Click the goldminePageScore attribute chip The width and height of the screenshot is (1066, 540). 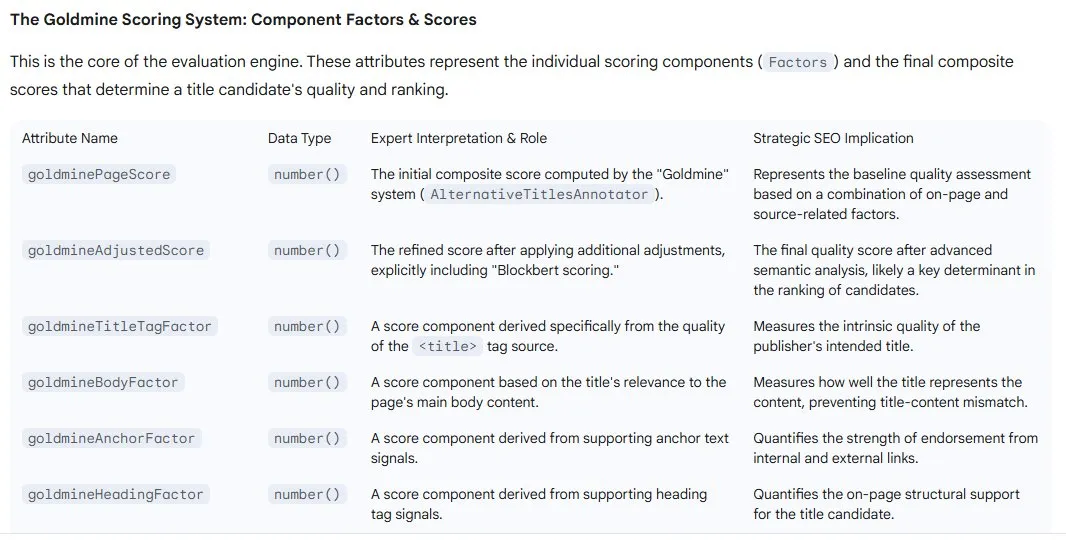click(x=99, y=174)
